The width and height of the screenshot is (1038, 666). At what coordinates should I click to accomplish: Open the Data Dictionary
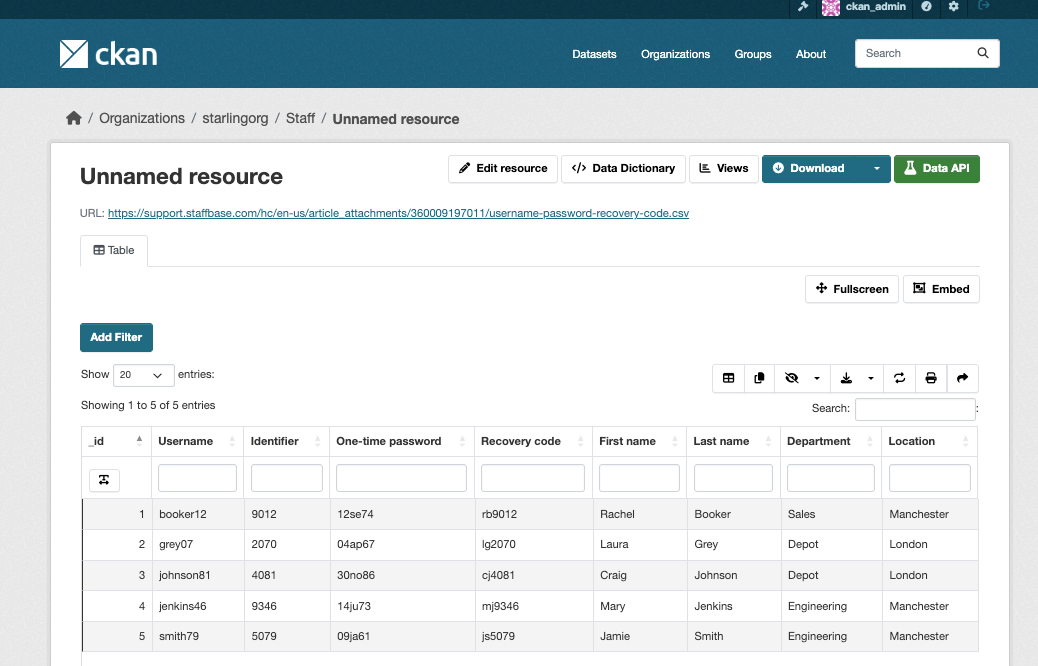pos(623,169)
